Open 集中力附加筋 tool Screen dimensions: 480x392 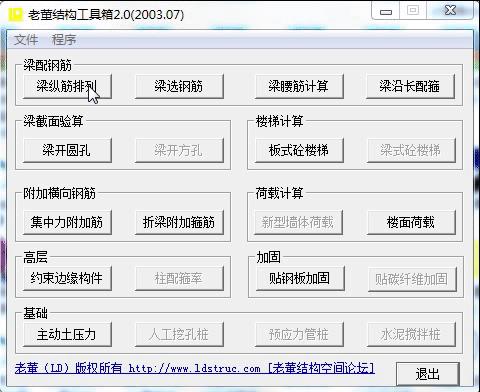[x=67, y=222]
